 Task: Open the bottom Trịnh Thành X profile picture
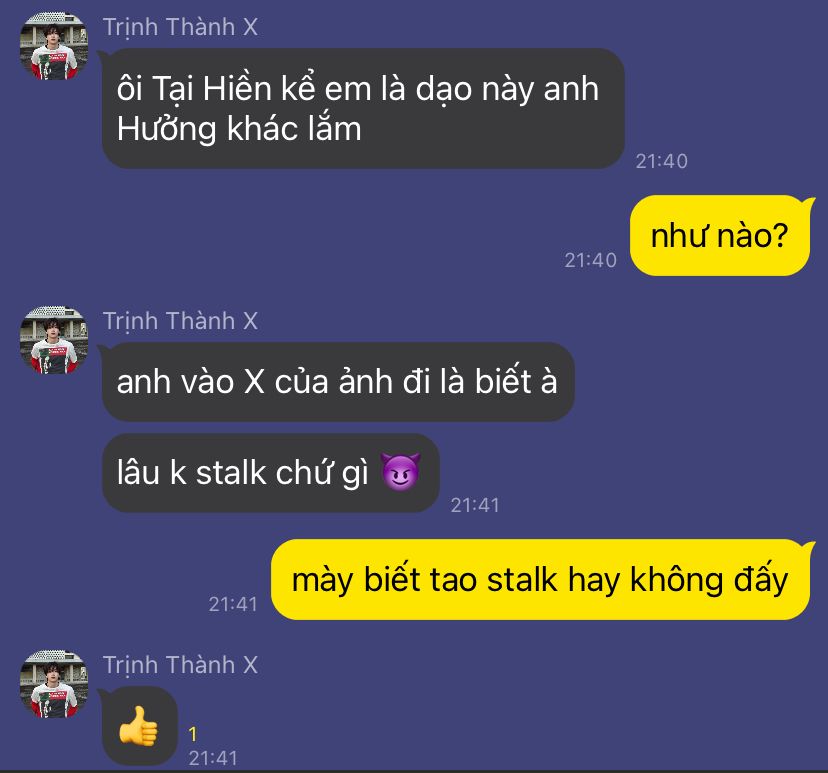(x=54, y=684)
